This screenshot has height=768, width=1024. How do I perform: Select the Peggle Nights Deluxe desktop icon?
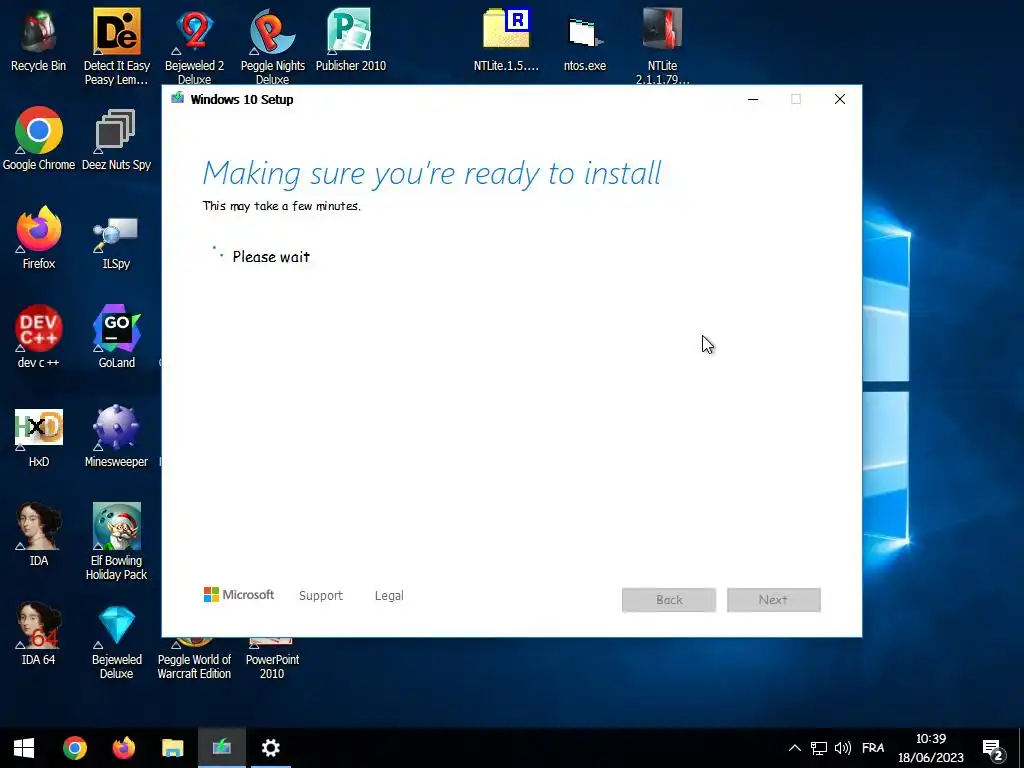(x=272, y=46)
